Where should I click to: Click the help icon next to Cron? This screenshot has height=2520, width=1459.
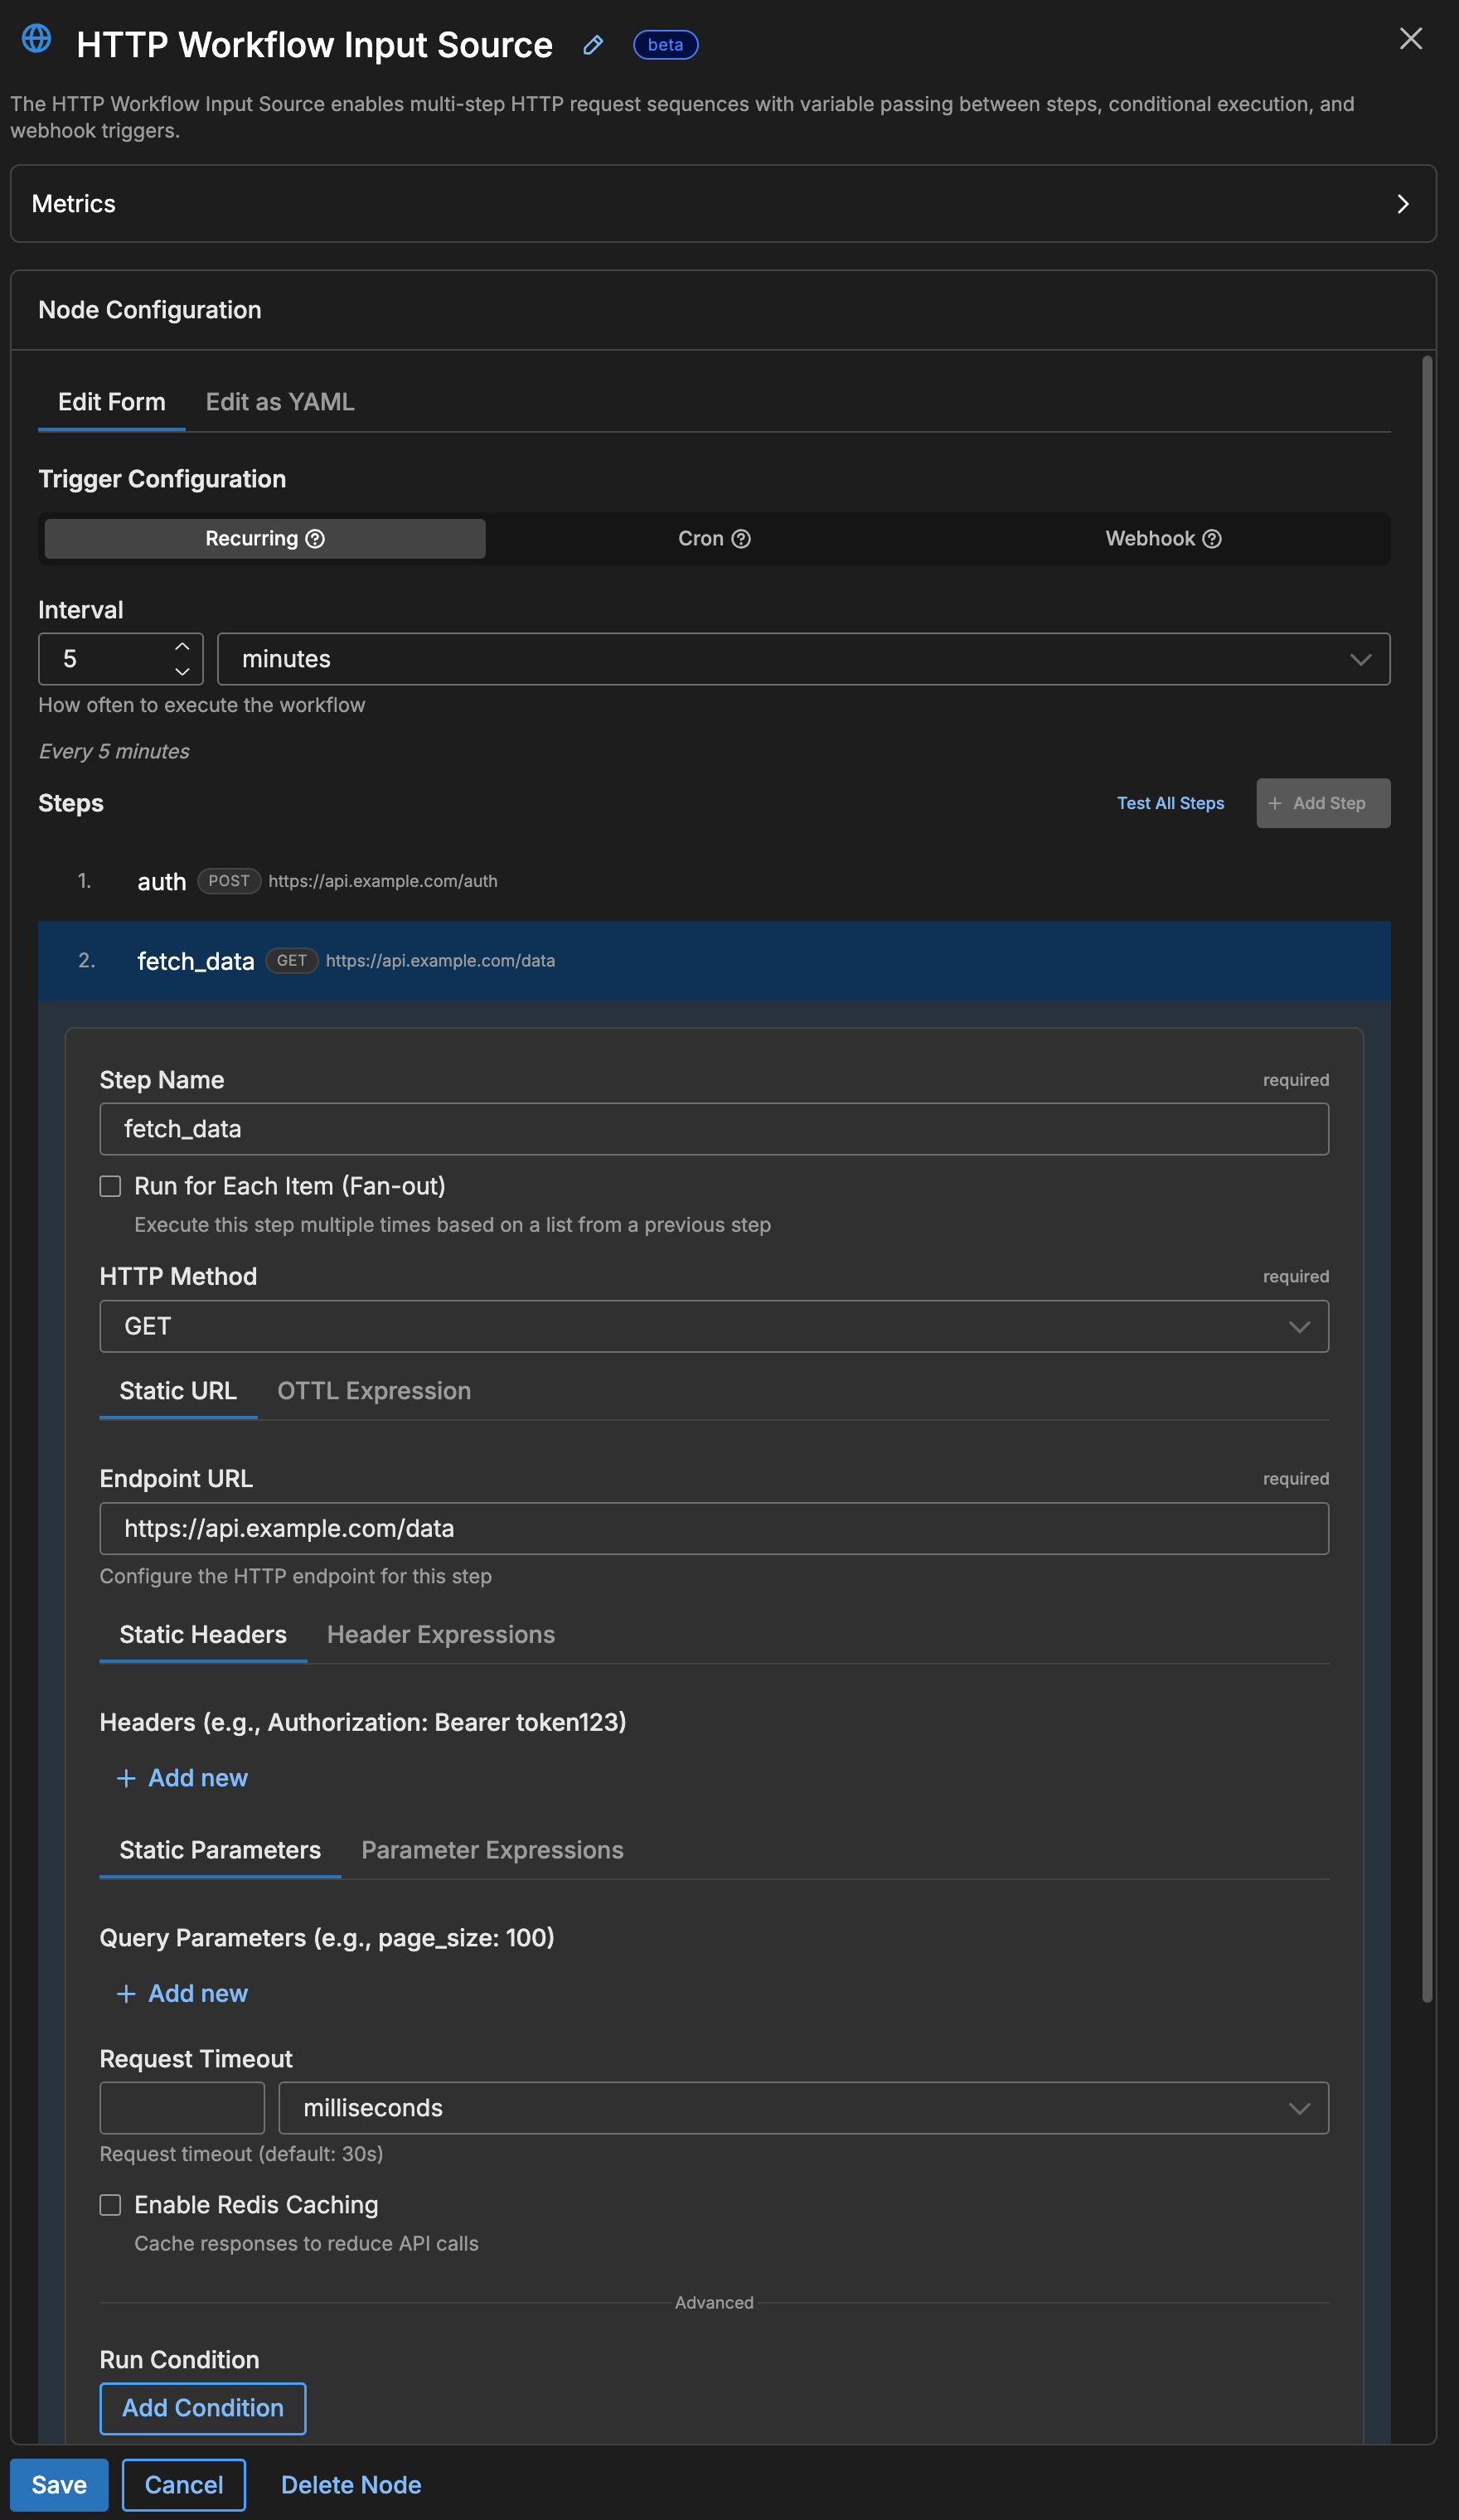(x=740, y=538)
